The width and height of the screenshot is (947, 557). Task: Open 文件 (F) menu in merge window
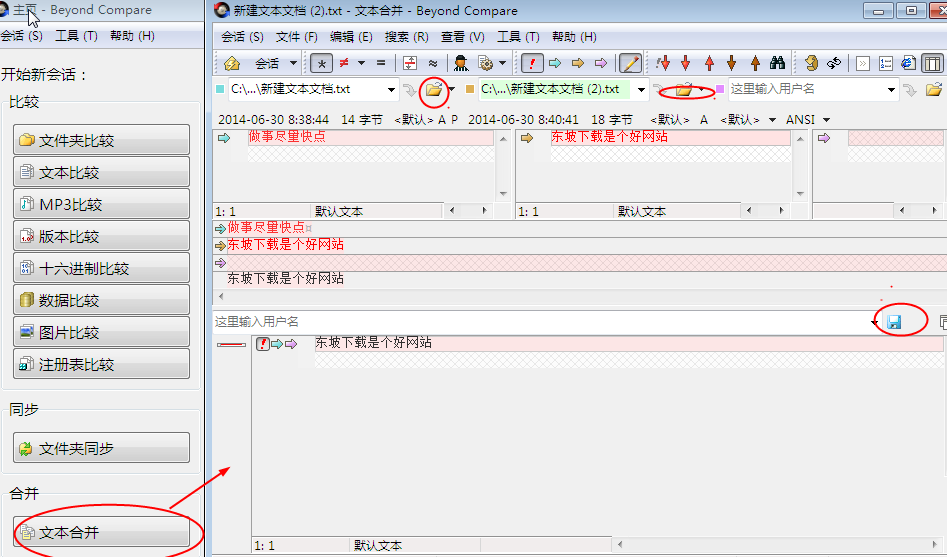[297, 37]
